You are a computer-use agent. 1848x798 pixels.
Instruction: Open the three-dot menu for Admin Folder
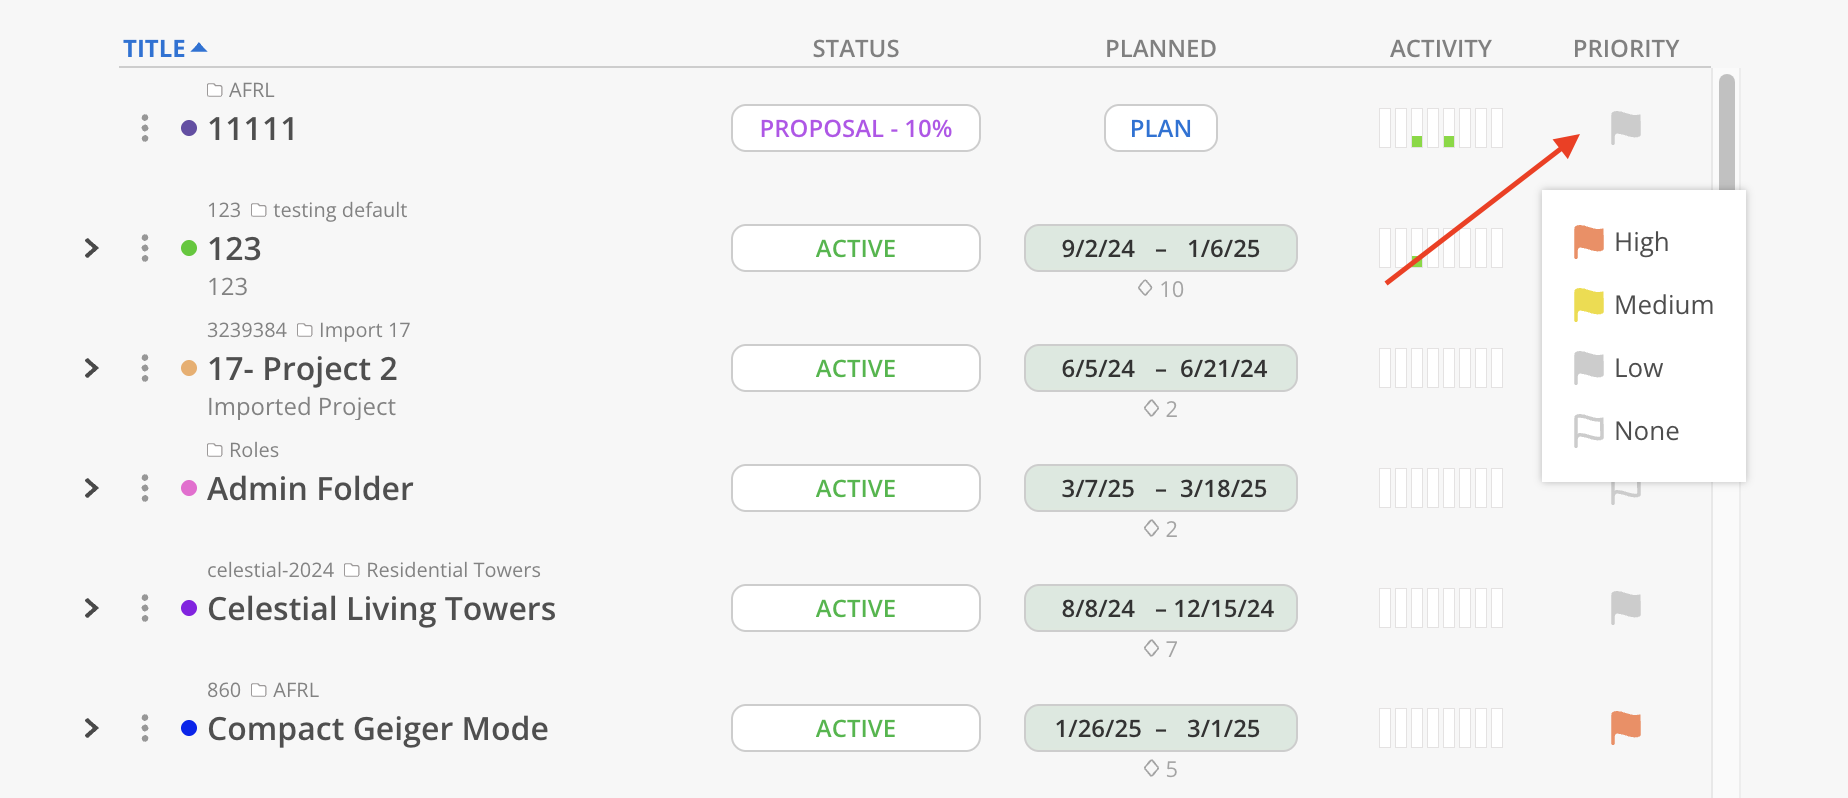pos(145,488)
